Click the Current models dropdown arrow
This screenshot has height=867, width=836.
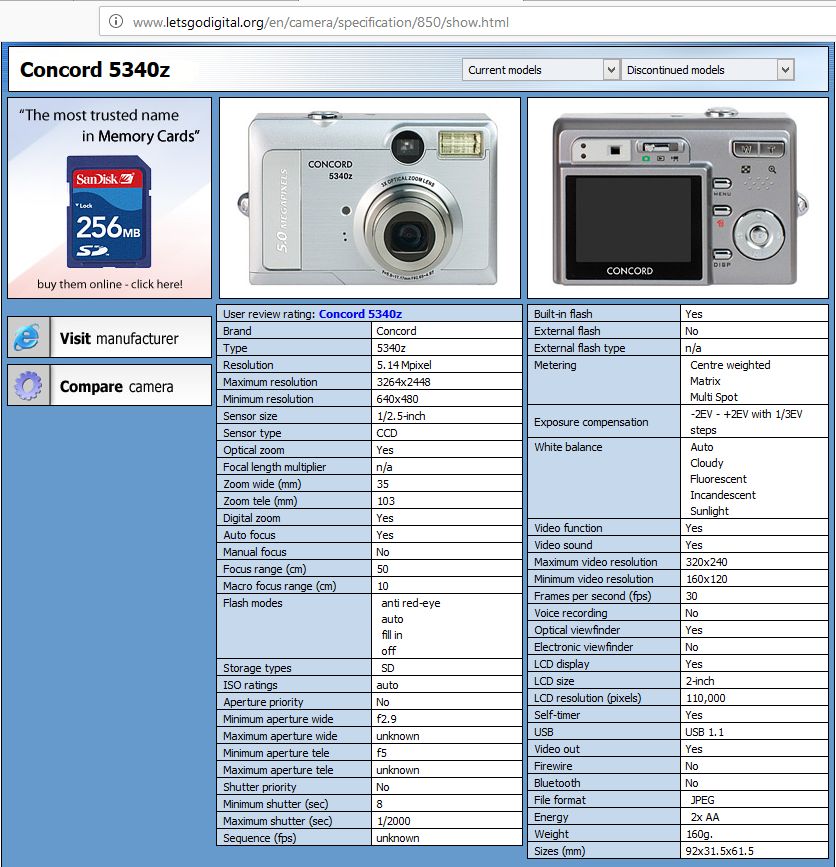[x=611, y=70]
